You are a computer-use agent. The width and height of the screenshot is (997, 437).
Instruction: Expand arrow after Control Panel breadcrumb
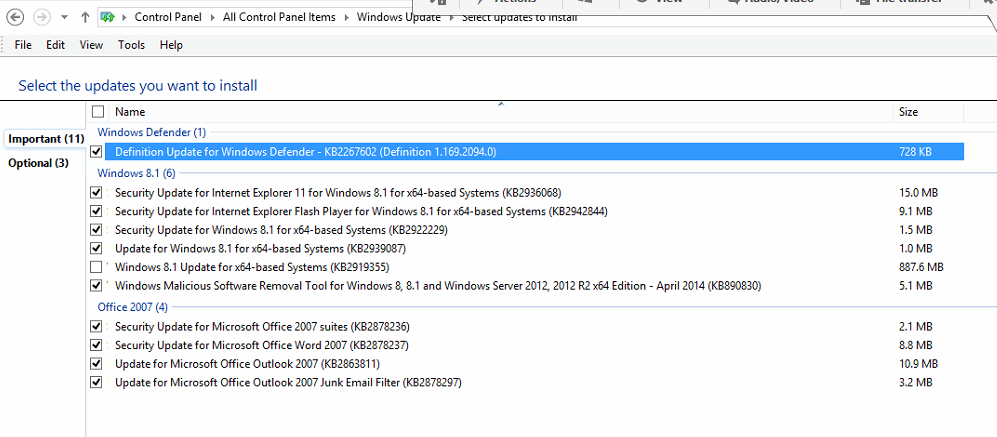tap(212, 18)
